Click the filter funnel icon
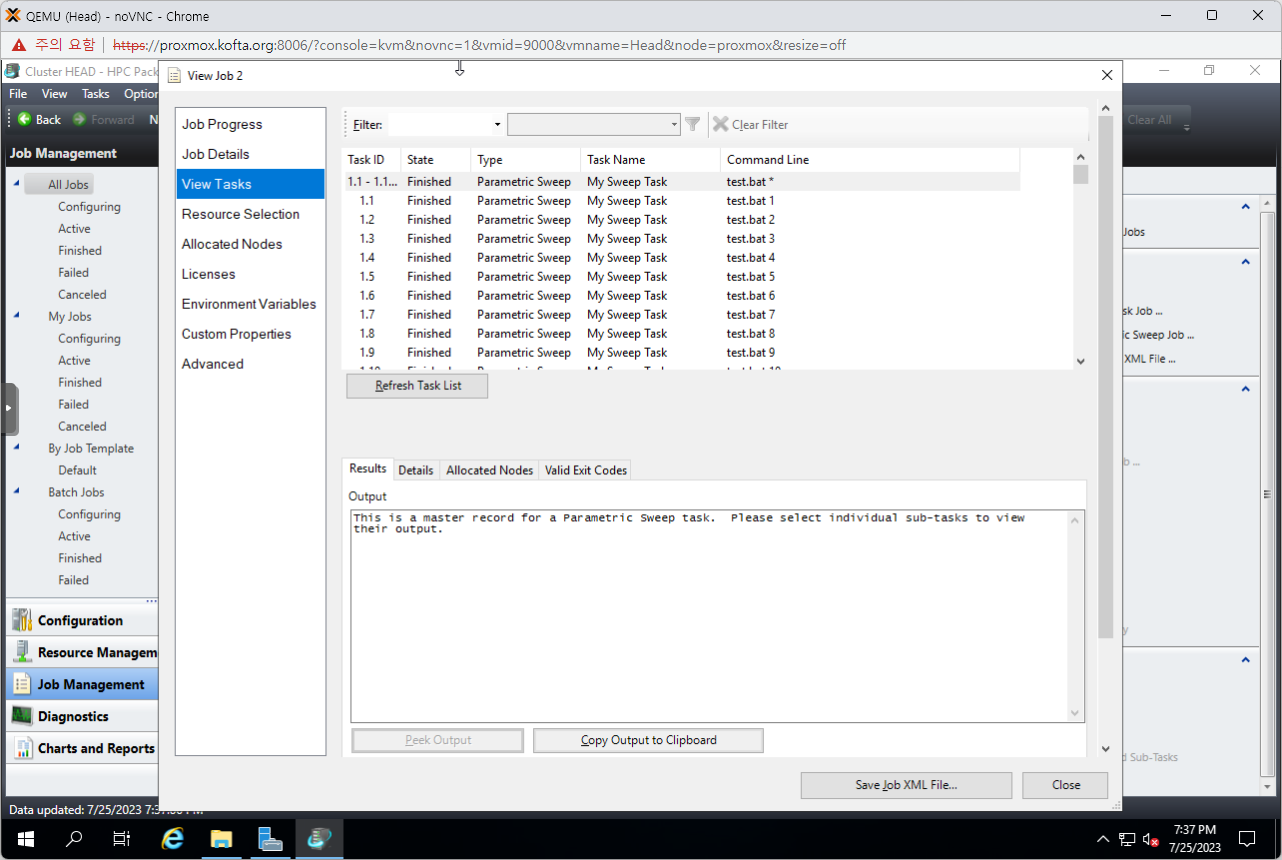The image size is (1282, 860). coord(692,124)
